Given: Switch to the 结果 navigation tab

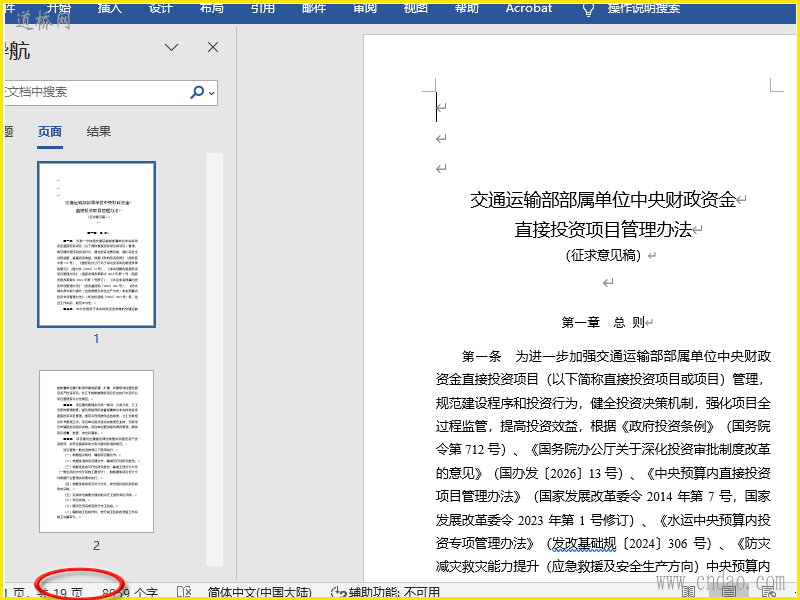Looking at the screenshot, I should tap(98, 132).
